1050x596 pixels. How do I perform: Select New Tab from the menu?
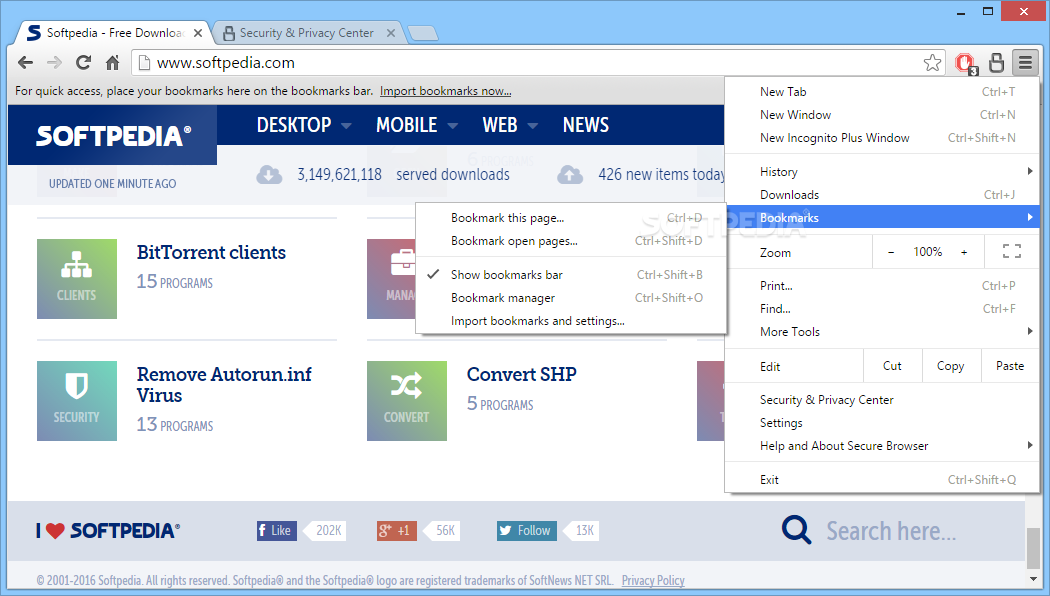click(882, 92)
